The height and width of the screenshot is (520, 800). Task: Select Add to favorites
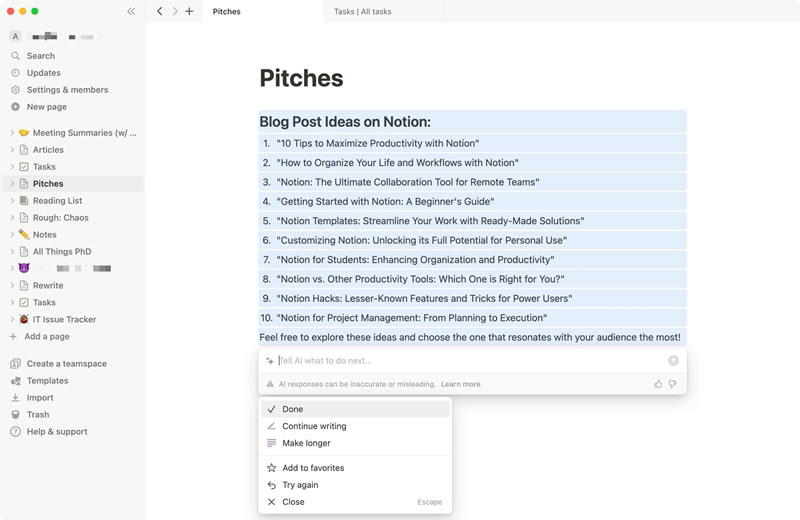(355, 468)
